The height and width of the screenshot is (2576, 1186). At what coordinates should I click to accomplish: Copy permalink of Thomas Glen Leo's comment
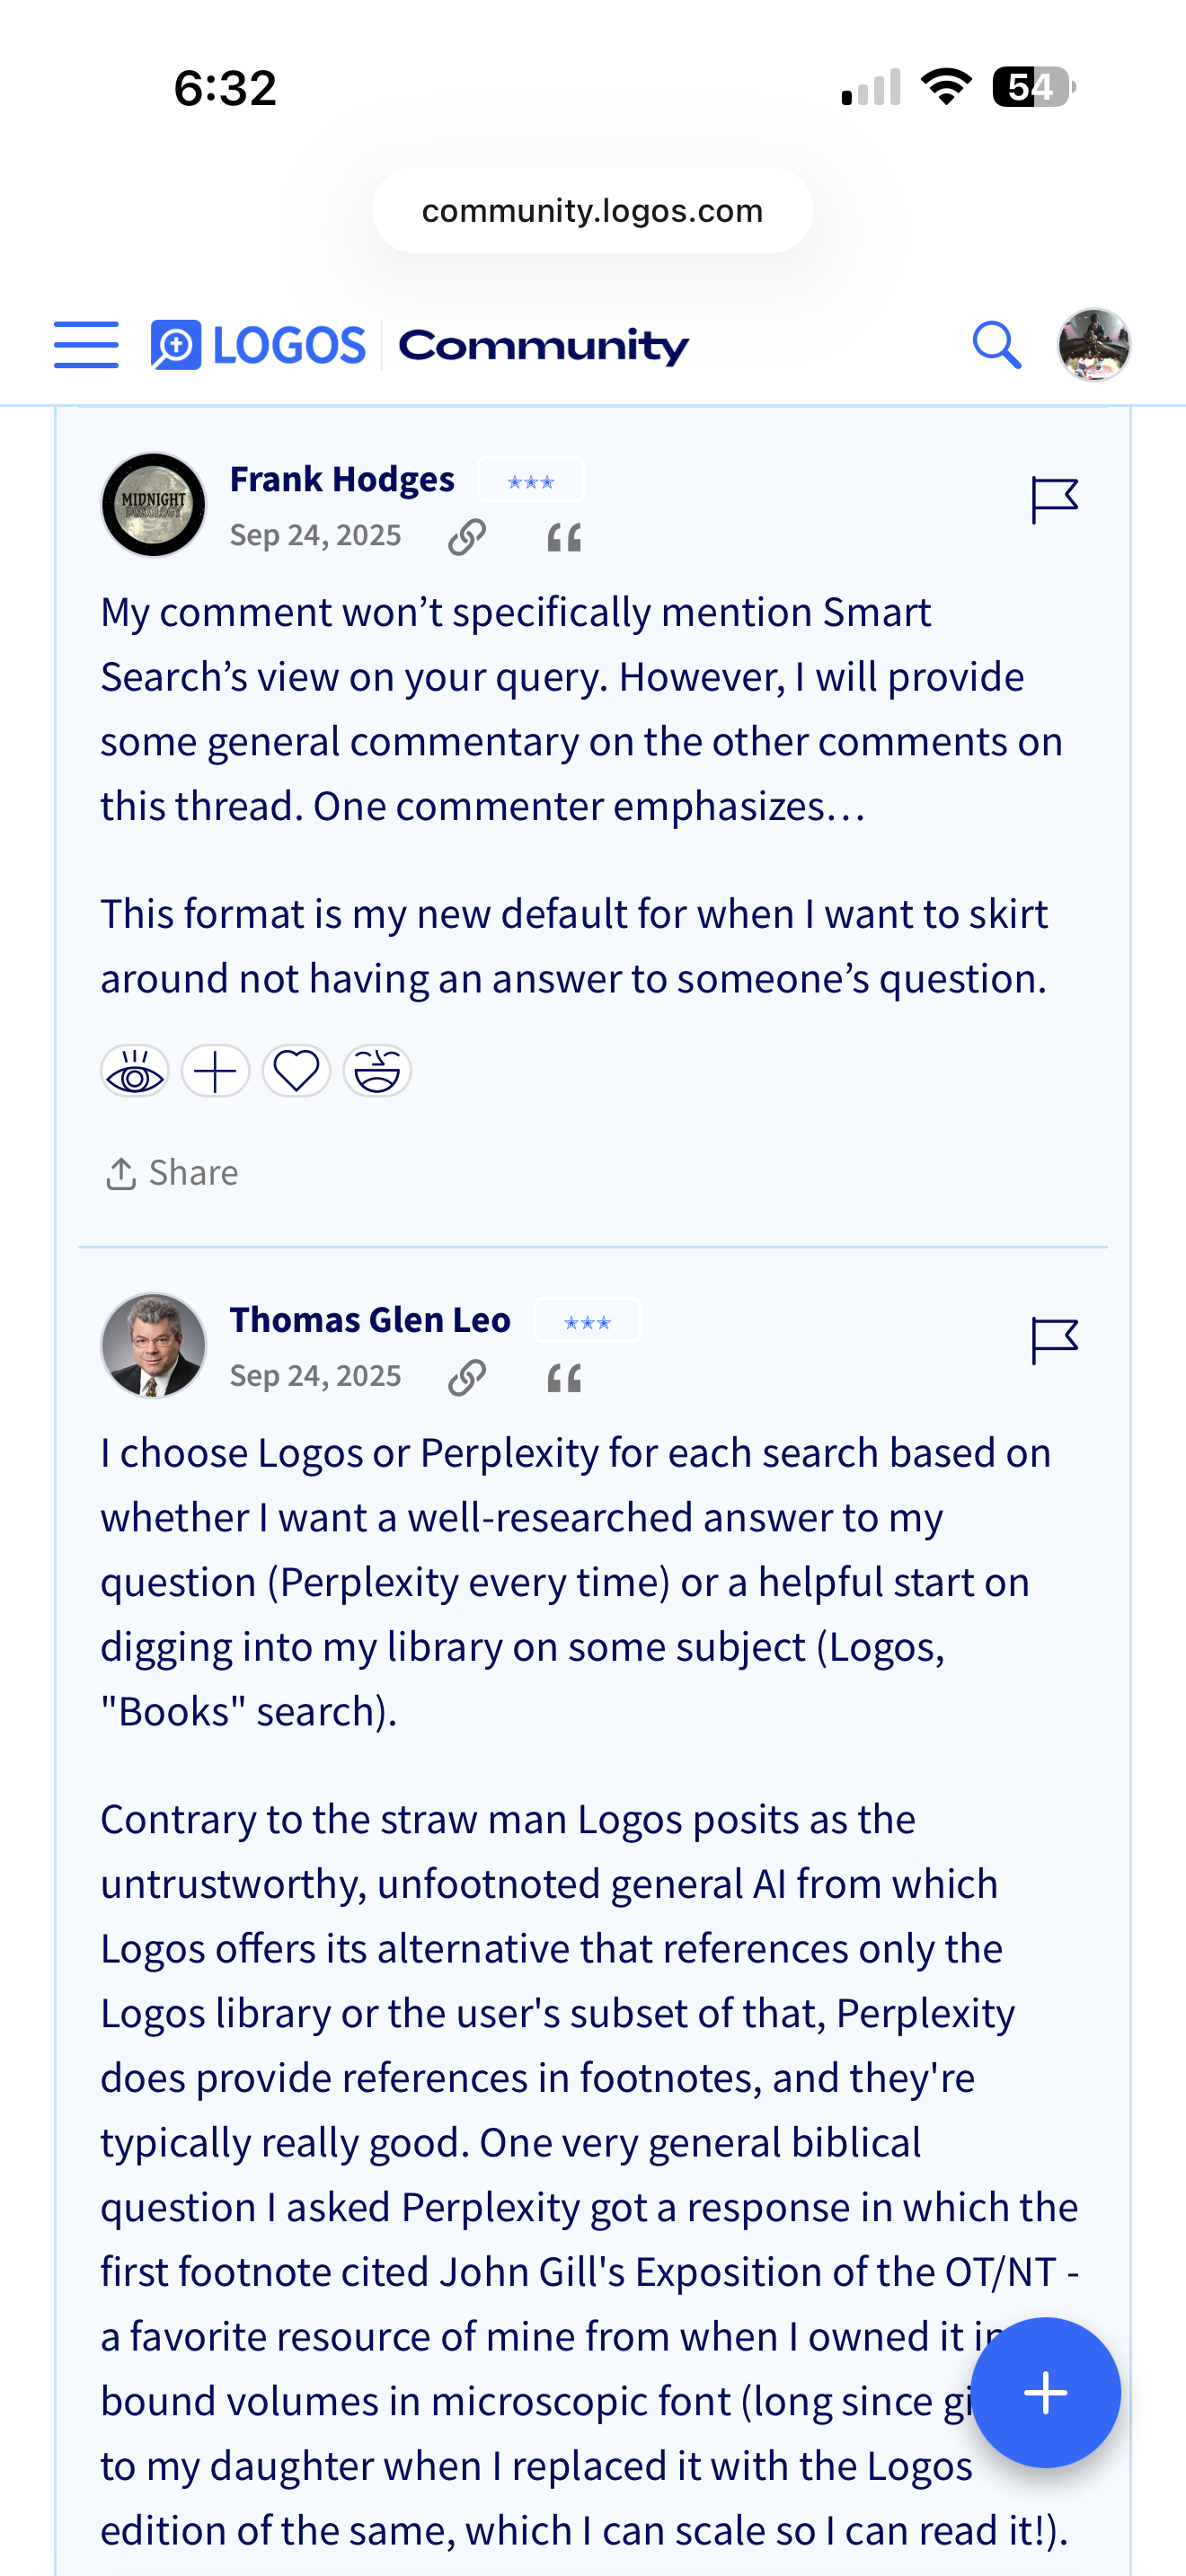(x=467, y=1377)
